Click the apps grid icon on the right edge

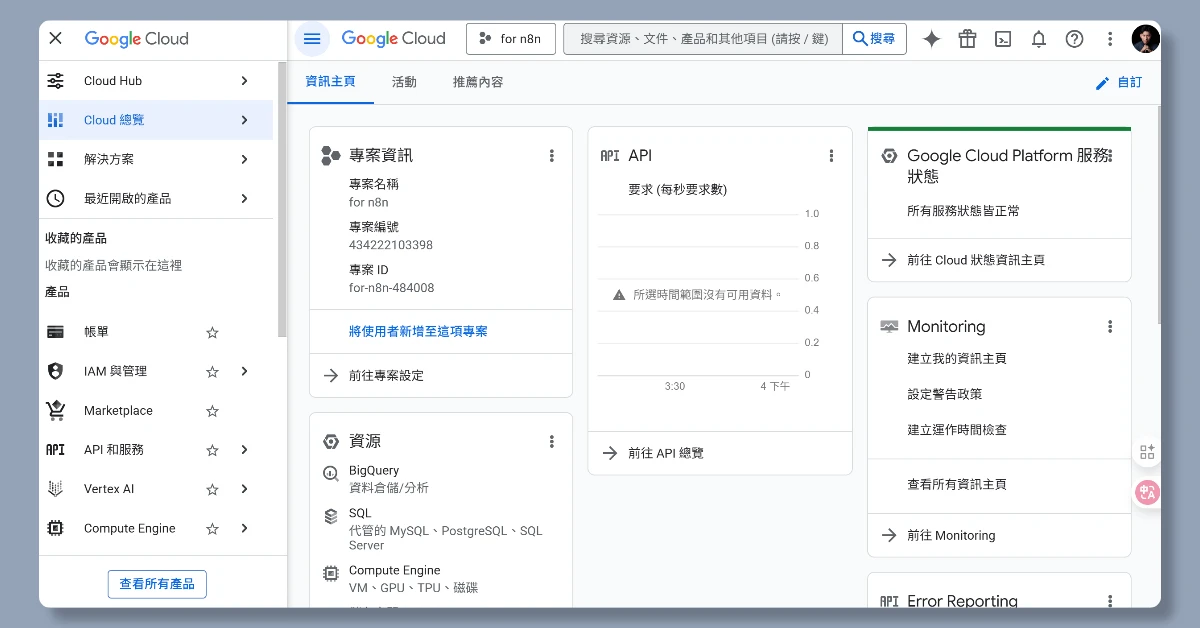pos(1147,452)
